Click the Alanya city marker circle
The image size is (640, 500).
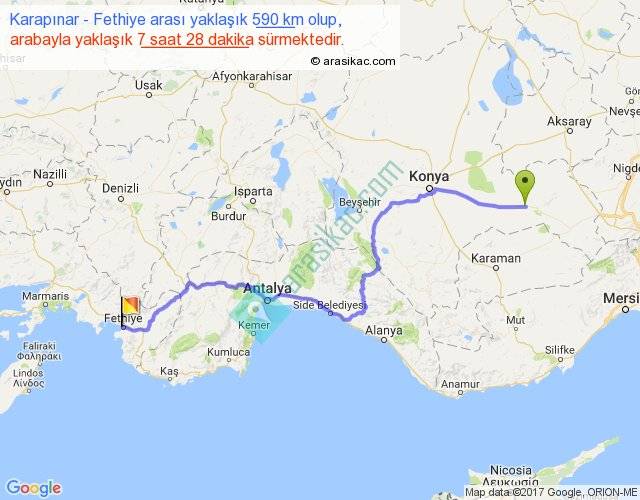coord(384,340)
